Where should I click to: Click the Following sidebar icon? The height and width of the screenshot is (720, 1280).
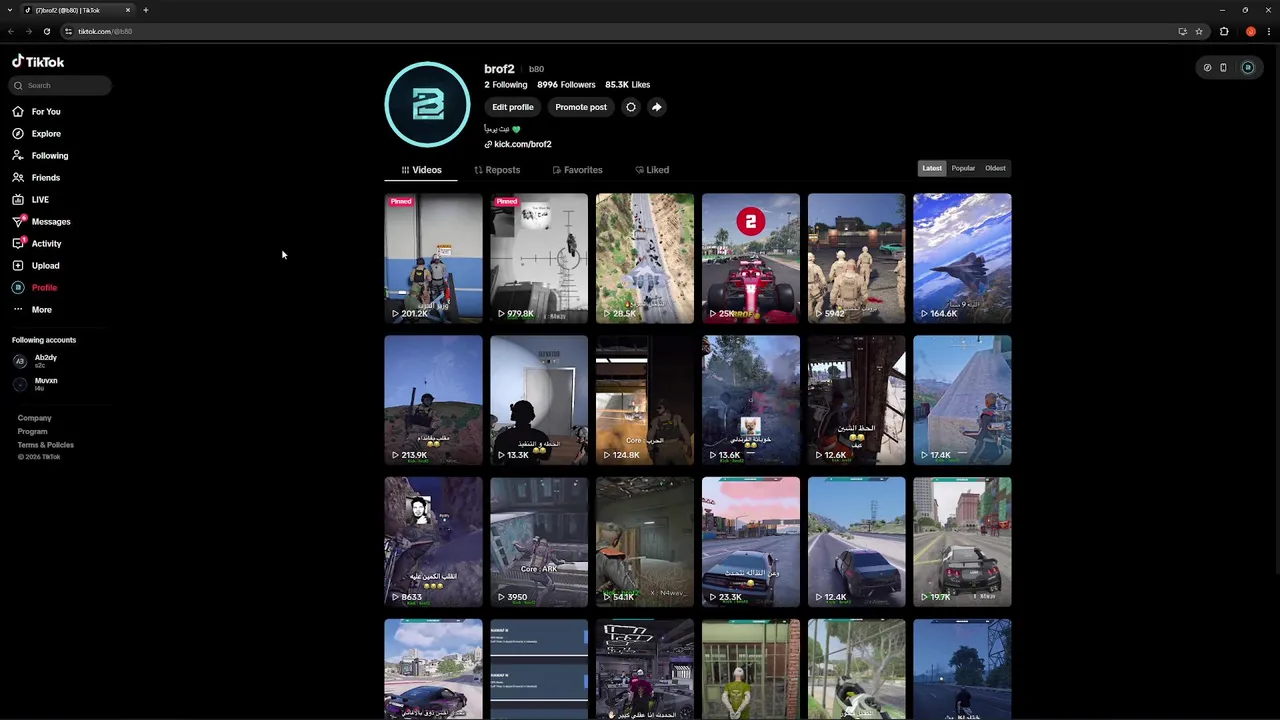point(18,155)
